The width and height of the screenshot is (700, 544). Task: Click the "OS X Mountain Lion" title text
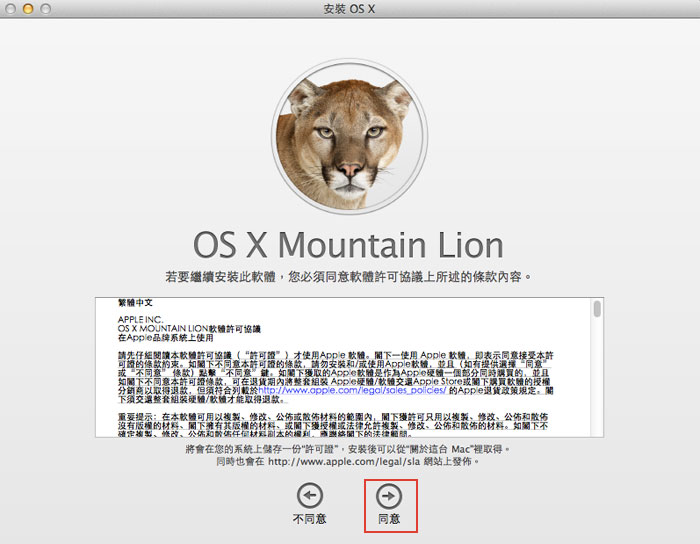tap(348, 245)
